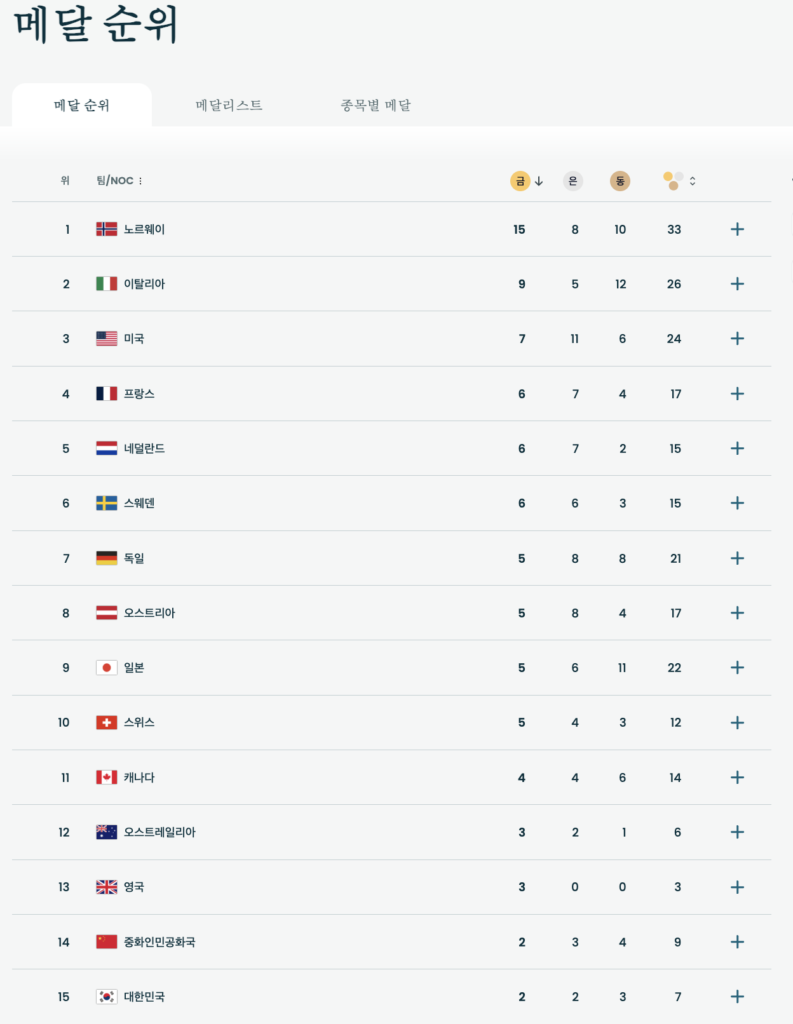Click the Norway flag icon

(107, 229)
